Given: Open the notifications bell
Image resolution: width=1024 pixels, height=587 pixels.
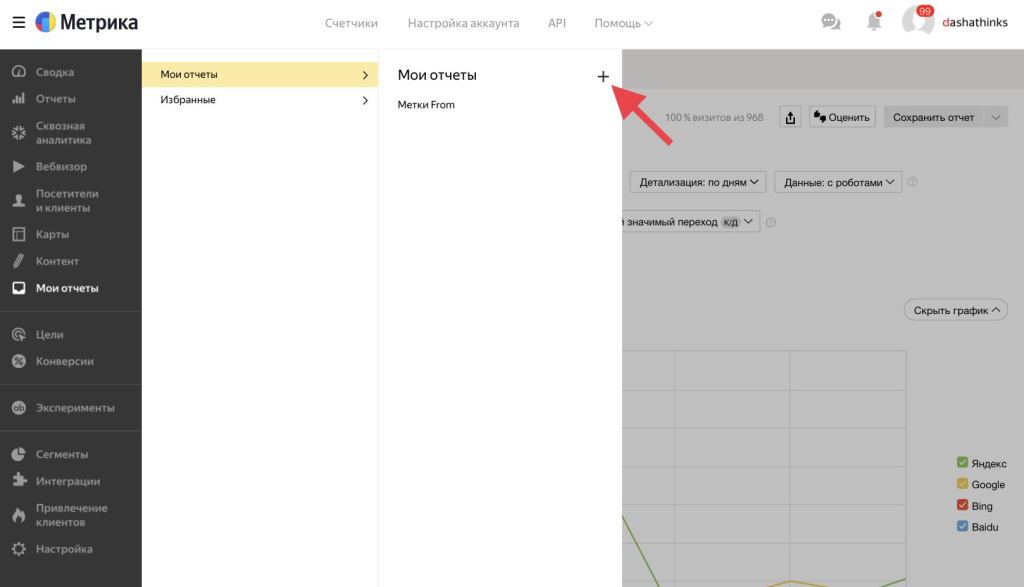Looking at the screenshot, I should (x=874, y=22).
